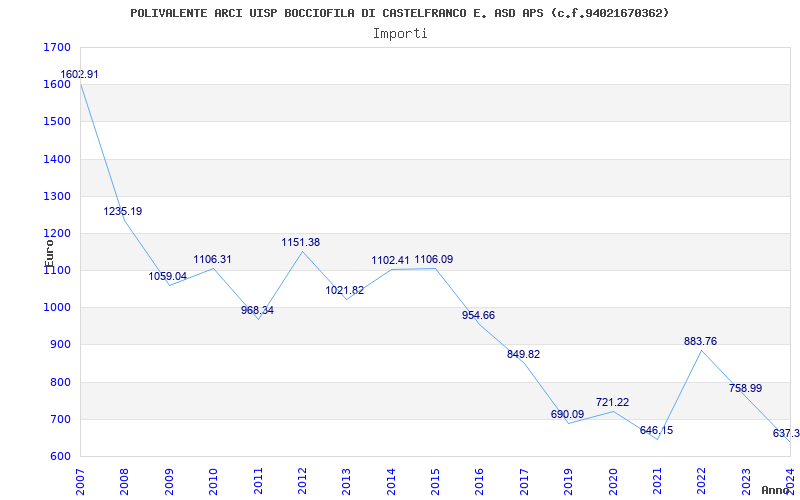
Task: Select the 1059.04 value label
Action: pyautogui.click(x=168, y=277)
